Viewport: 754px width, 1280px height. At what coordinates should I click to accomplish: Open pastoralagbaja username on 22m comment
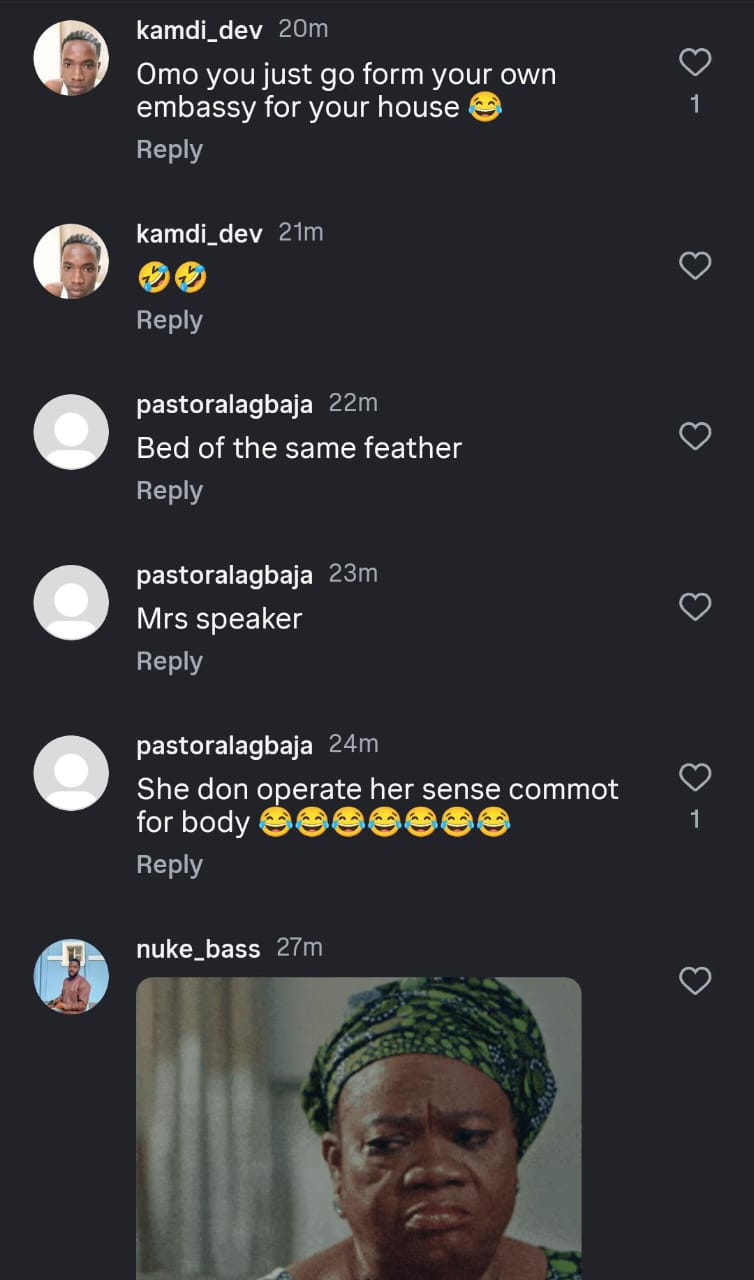pos(224,404)
